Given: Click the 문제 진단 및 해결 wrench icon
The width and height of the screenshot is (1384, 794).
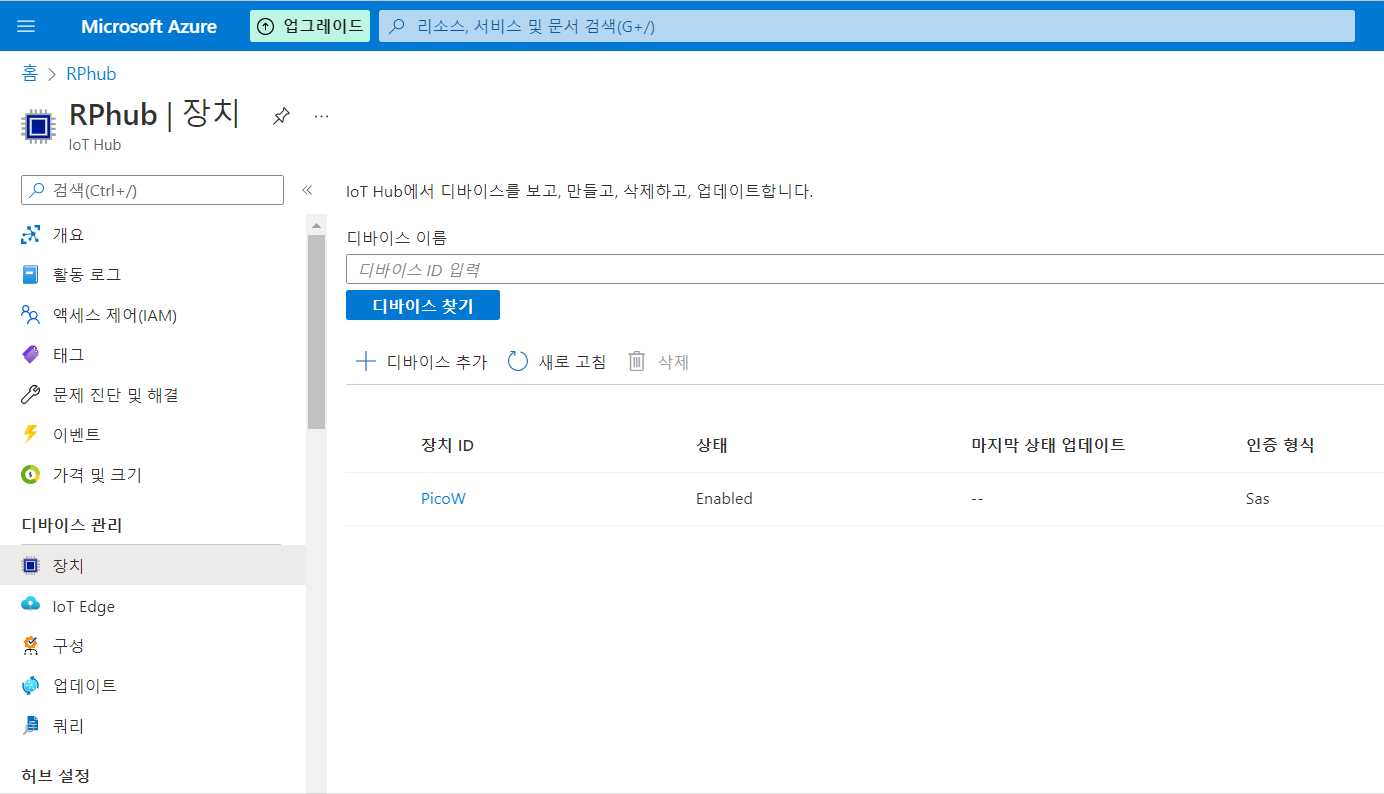Looking at the screenshot, I should (x=31, y=395).
